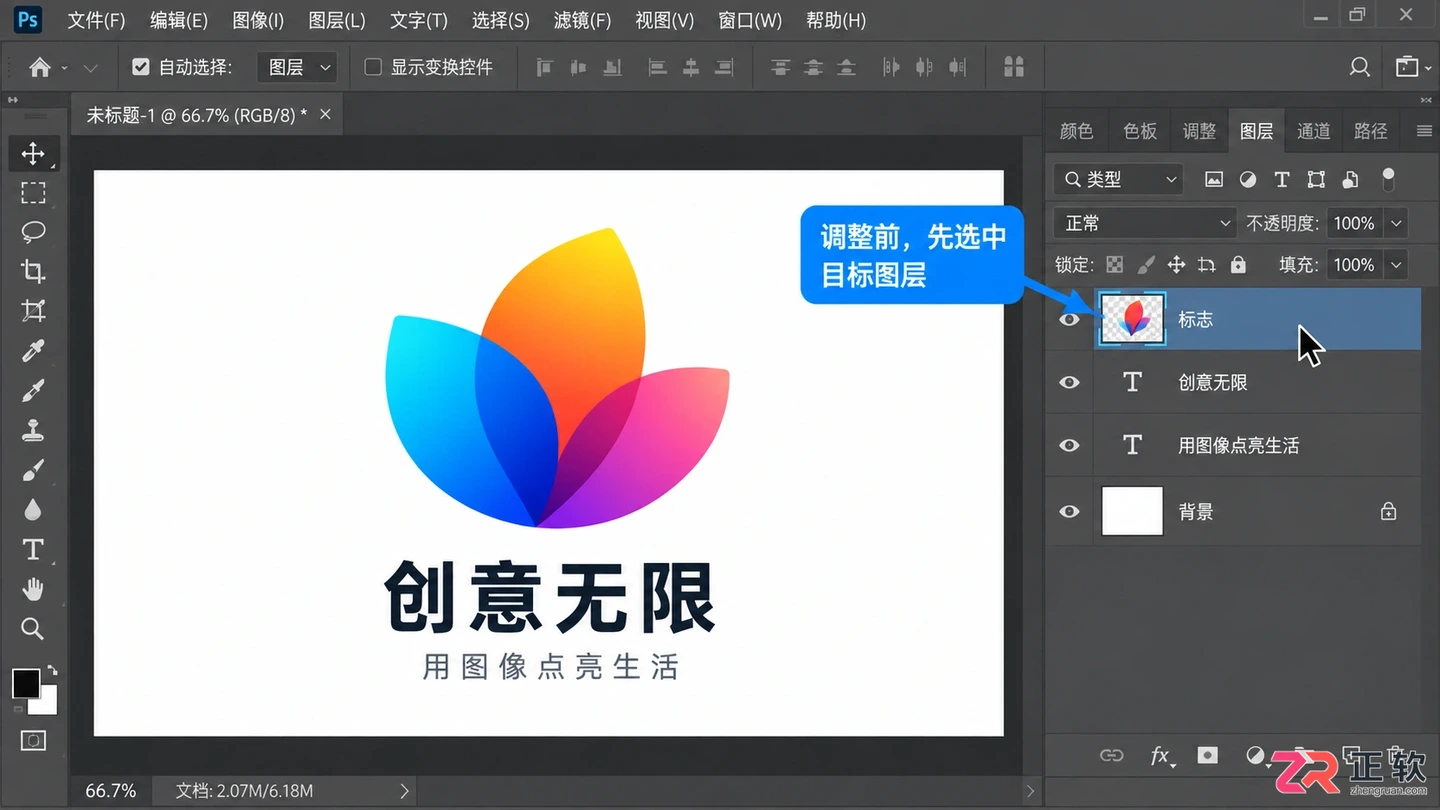Viewport: 1440px width, 810px height.
Task: Filter layers by pixel layer type
Action: (1214, 180)
